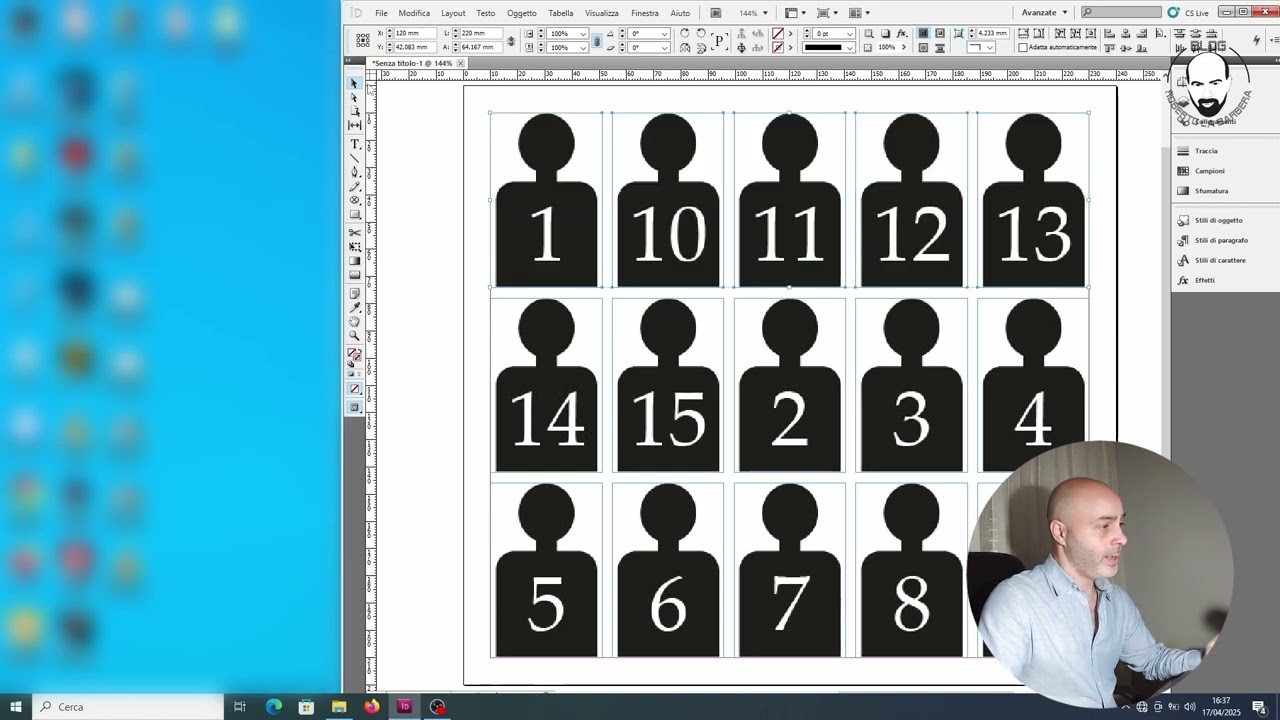Rotate selection 90° counterclockwise
The height and width of the screenshot is (720, 1280).
click(x=701, y=33)
